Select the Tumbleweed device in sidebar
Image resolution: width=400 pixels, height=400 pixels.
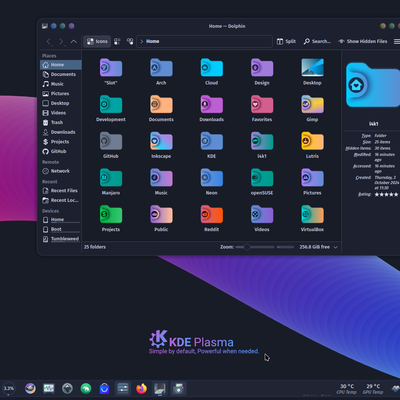(61, 239)
